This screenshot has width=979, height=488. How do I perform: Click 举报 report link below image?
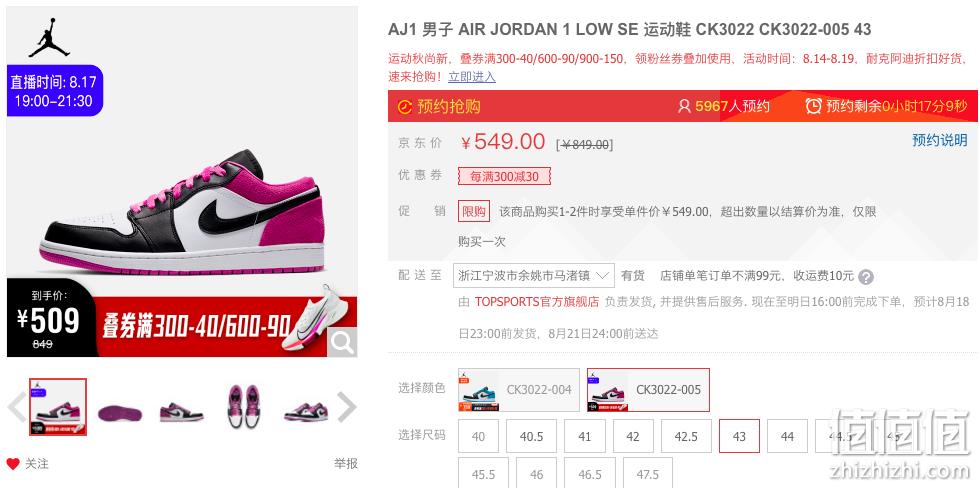click(346, 464)
